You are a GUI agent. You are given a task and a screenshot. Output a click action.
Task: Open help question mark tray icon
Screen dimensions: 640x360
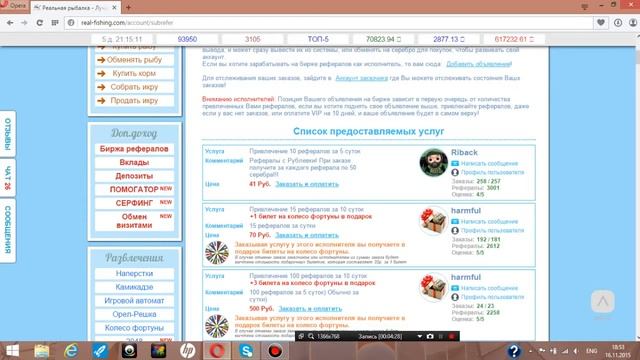coord(513,351)
